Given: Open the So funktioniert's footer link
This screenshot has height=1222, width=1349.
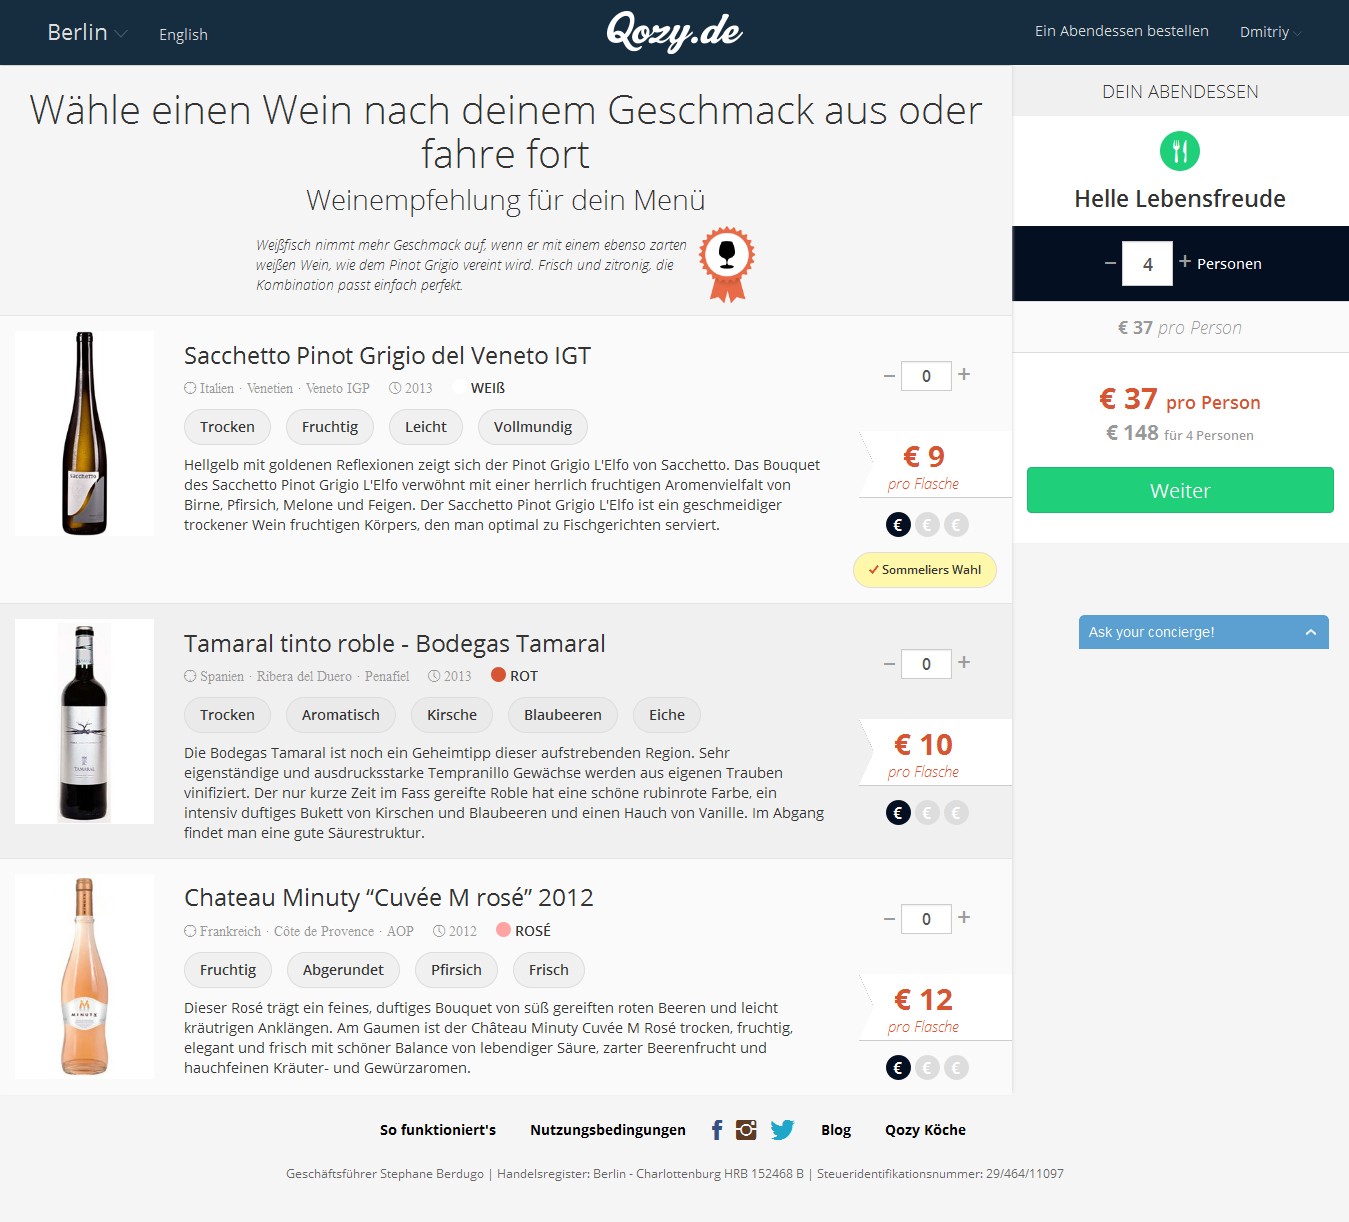Looking at the screenshot, I should 438,1130.
